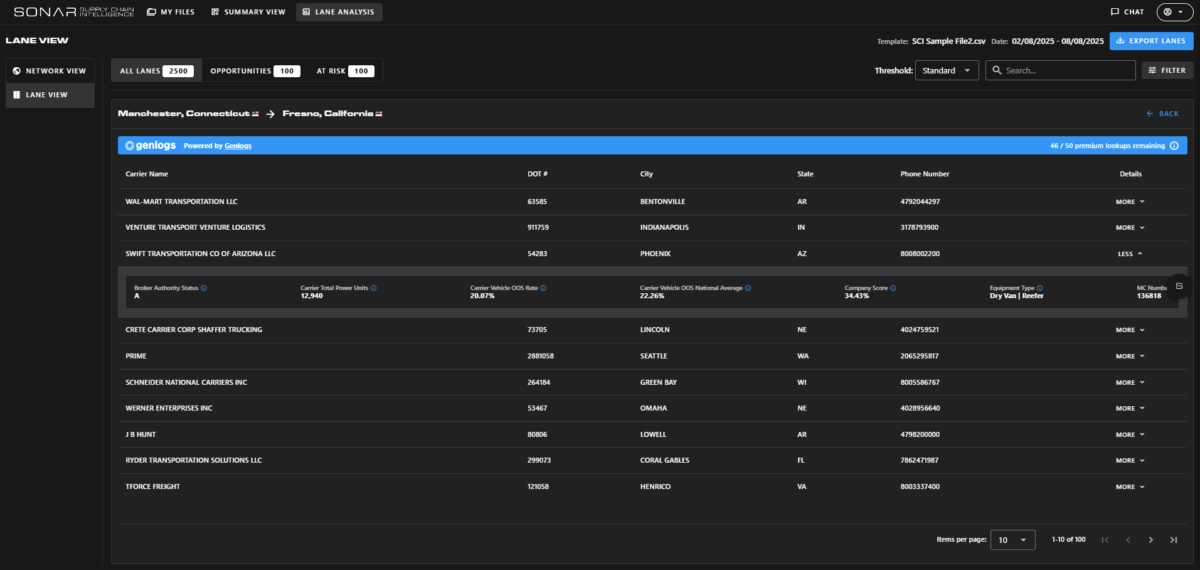The image size is (1200, 570).
Task: Open the My Files tab
Action: (x=170, y=12)
